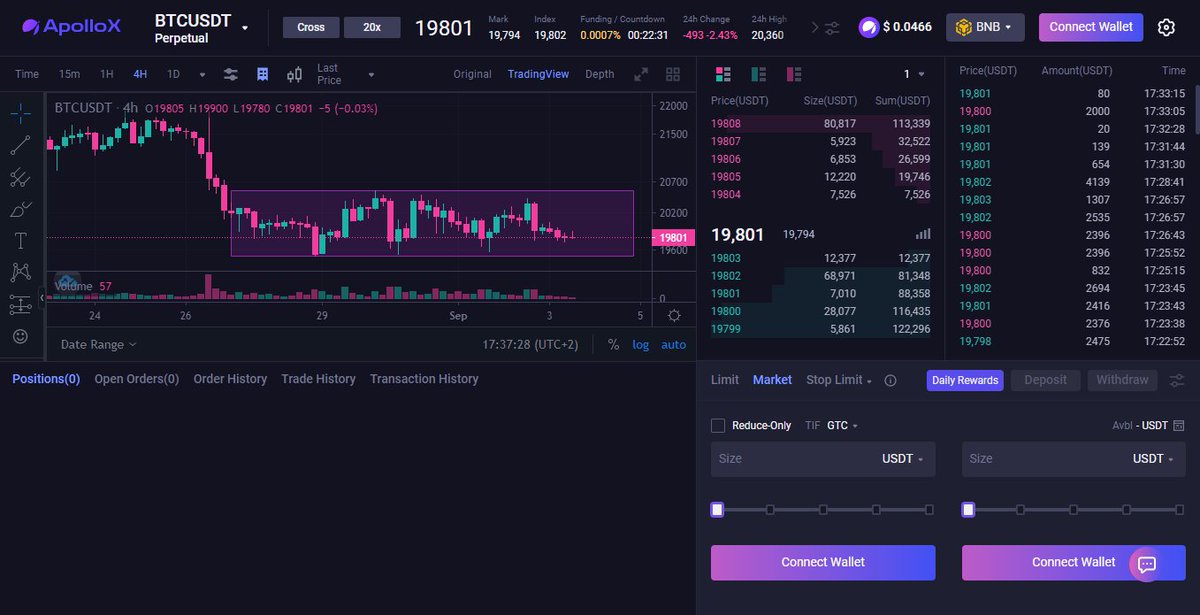Viewport: 1200px width, 615px height.
Task: Select the 15m timeframe
Action: click(x=69, y=74)
